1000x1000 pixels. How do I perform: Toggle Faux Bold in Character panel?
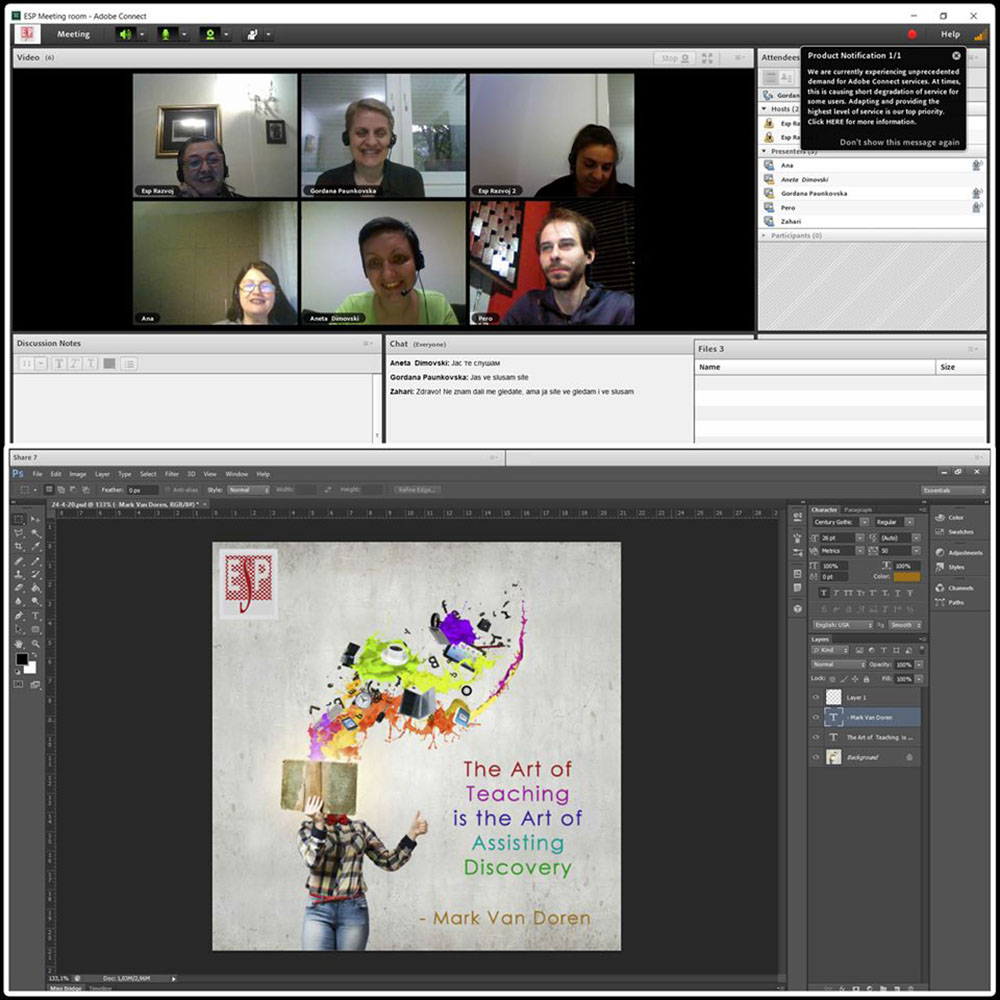[824, 593]
